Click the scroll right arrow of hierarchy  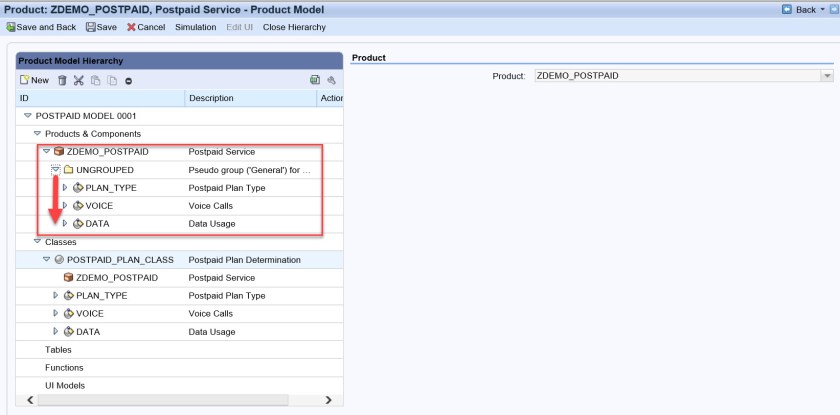pos(328,400)
